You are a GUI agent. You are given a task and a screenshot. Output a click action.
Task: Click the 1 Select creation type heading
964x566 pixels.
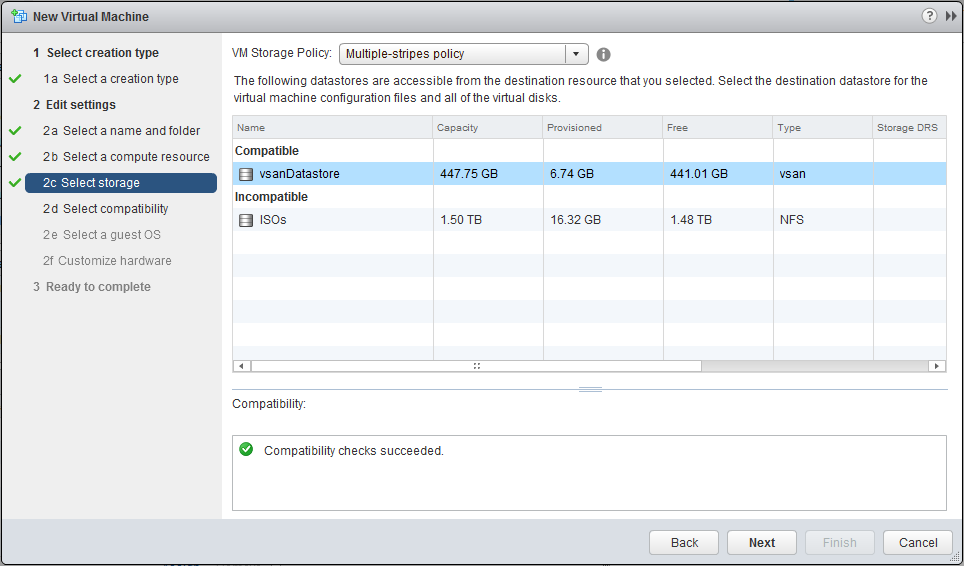tap(96, 53)
